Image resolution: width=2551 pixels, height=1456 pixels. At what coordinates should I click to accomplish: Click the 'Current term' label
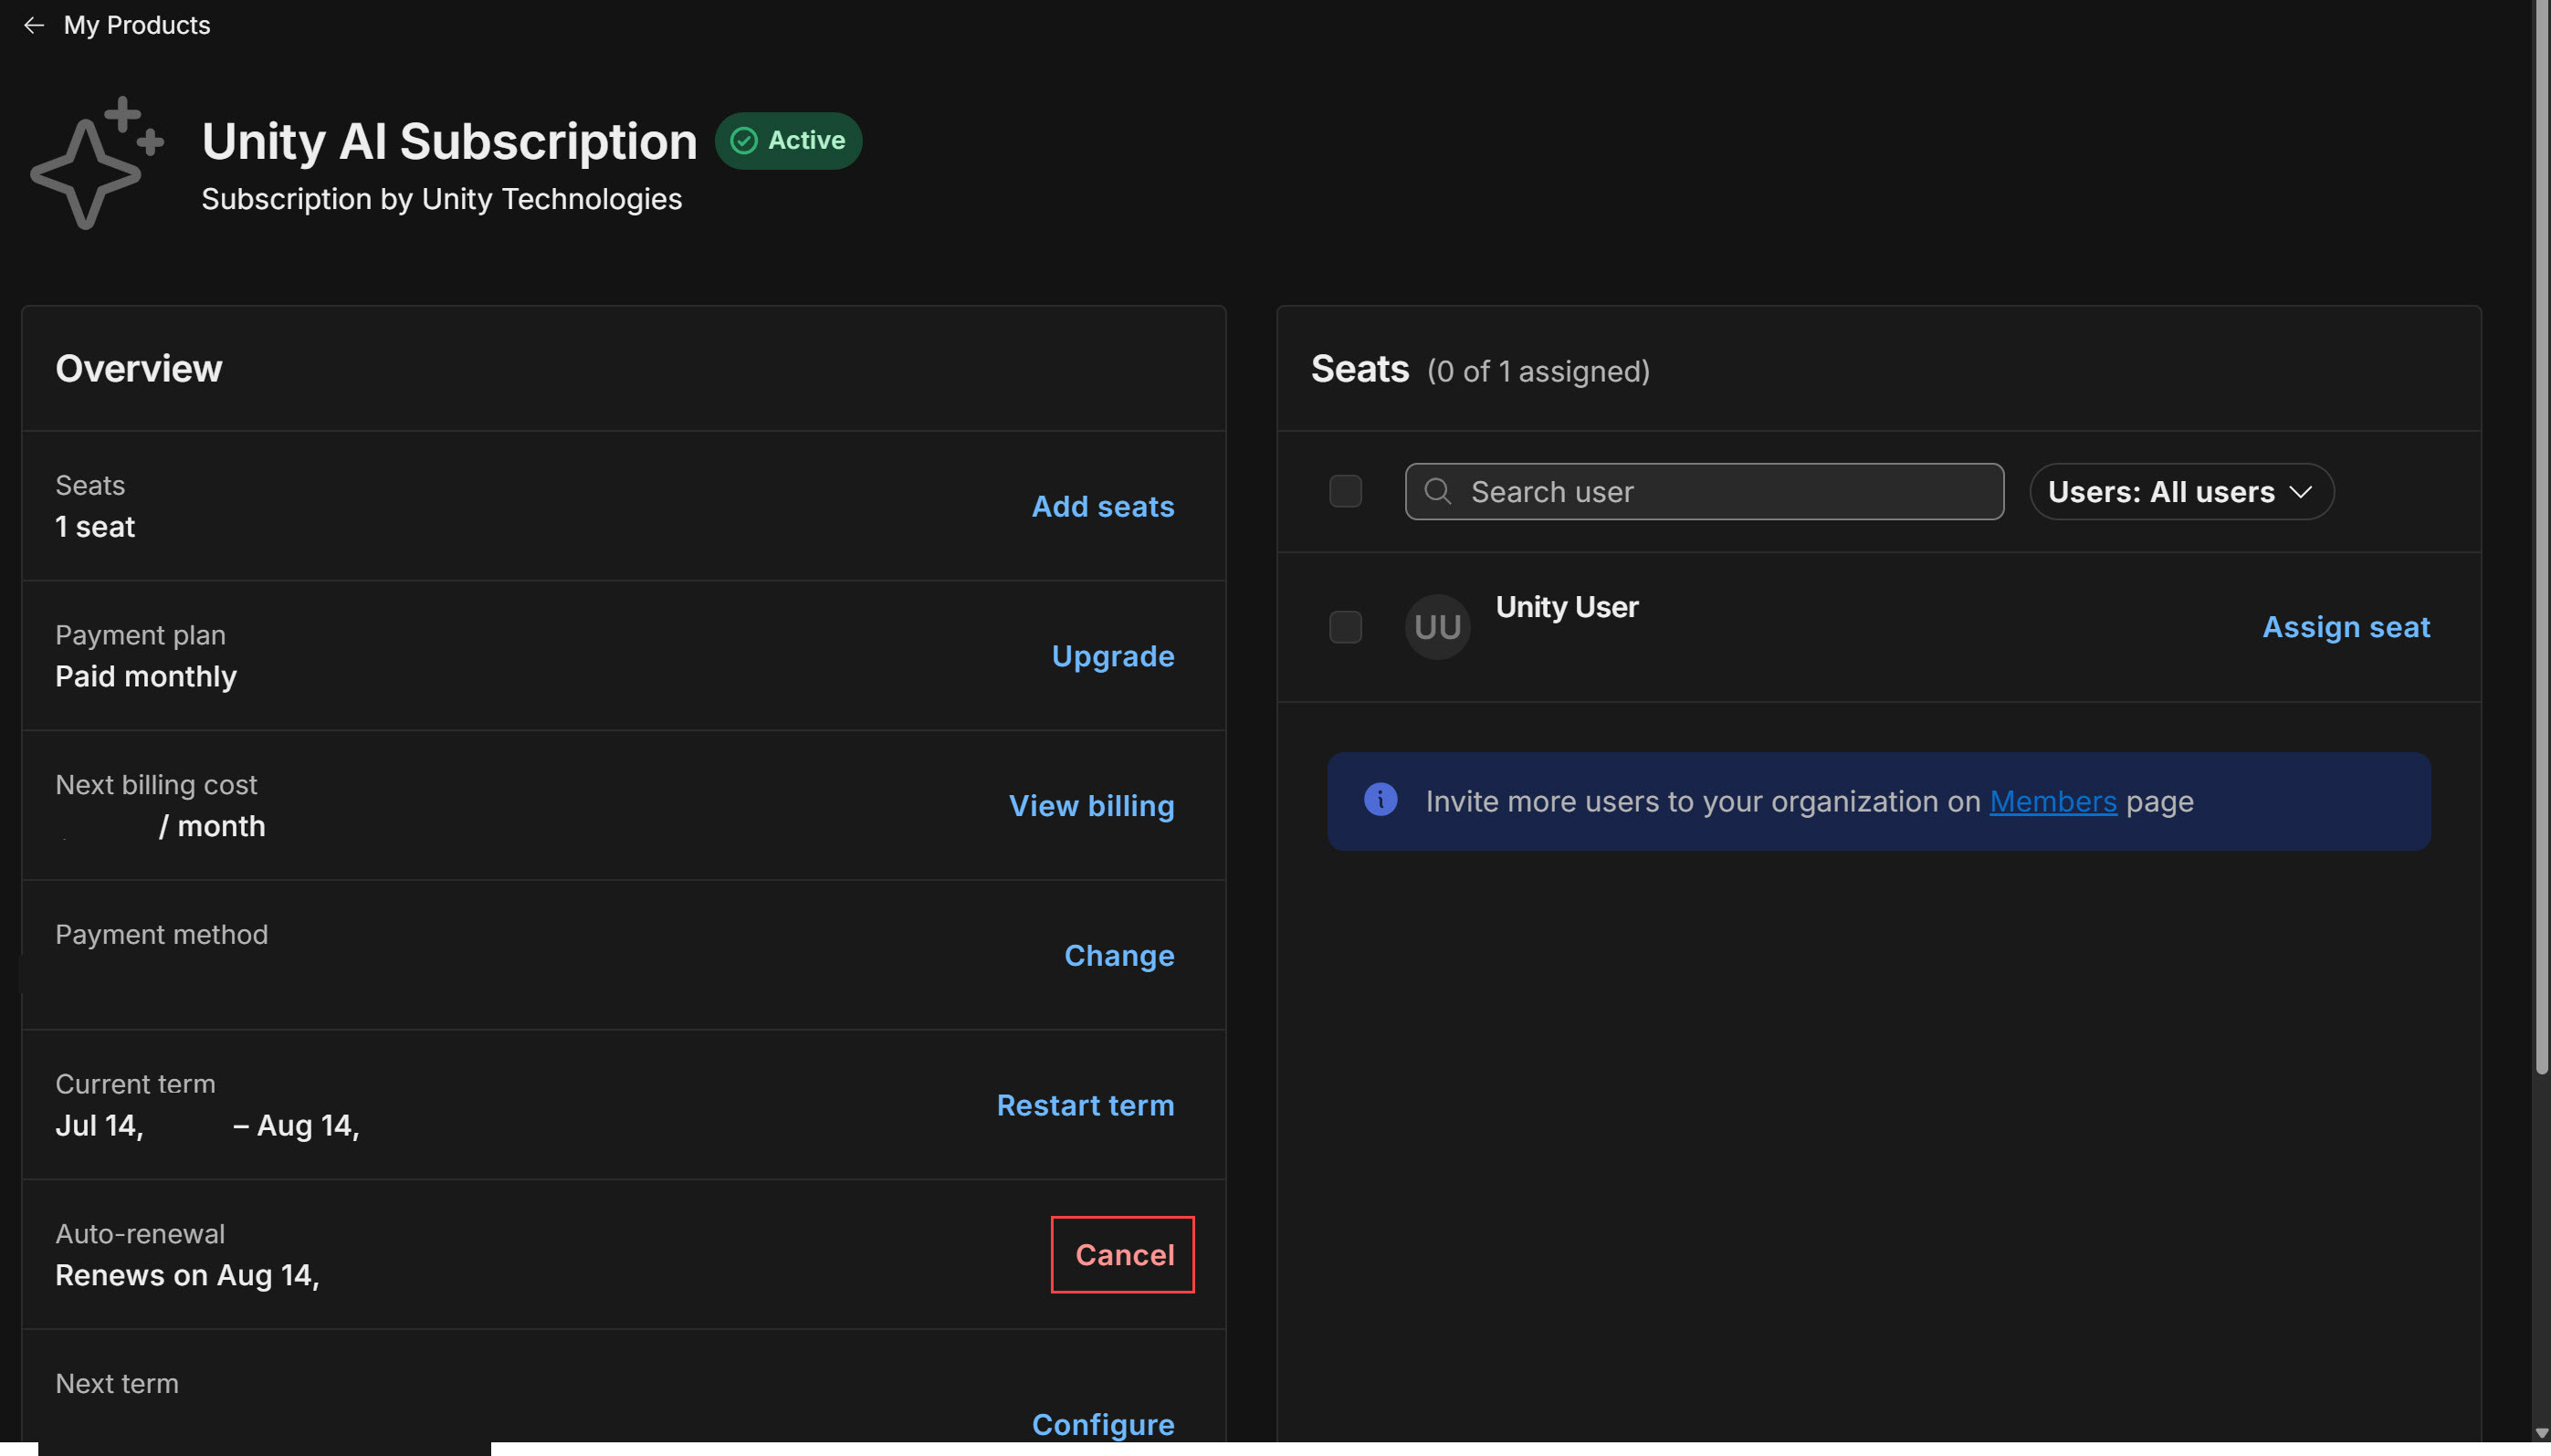tap(135, 1084)
